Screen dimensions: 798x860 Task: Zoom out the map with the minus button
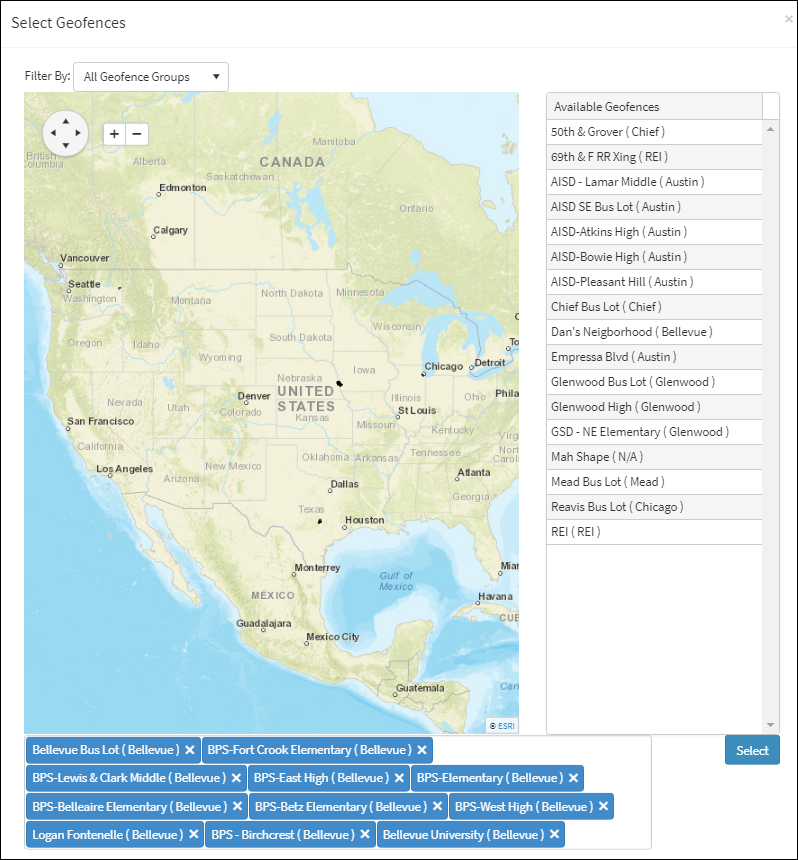pos(137,134)
